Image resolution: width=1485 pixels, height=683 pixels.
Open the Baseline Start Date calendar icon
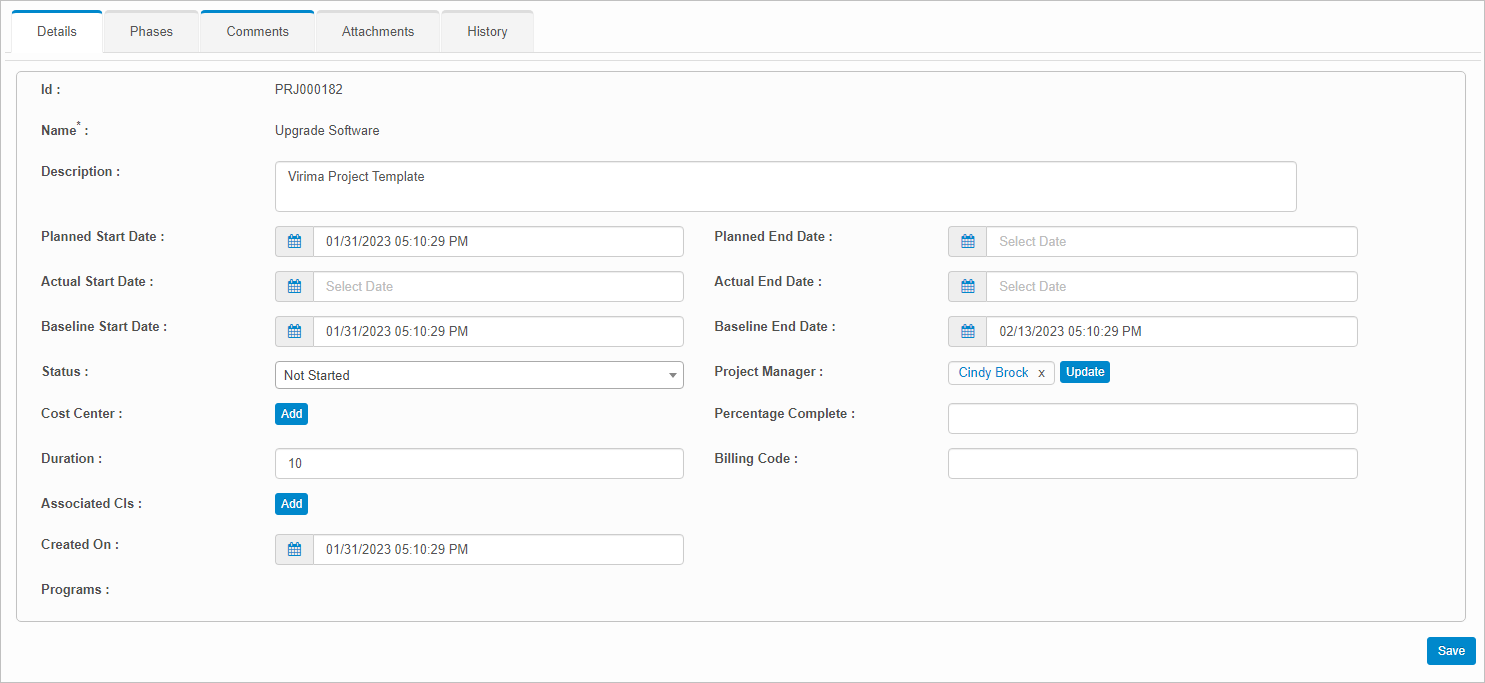(294, 332)
